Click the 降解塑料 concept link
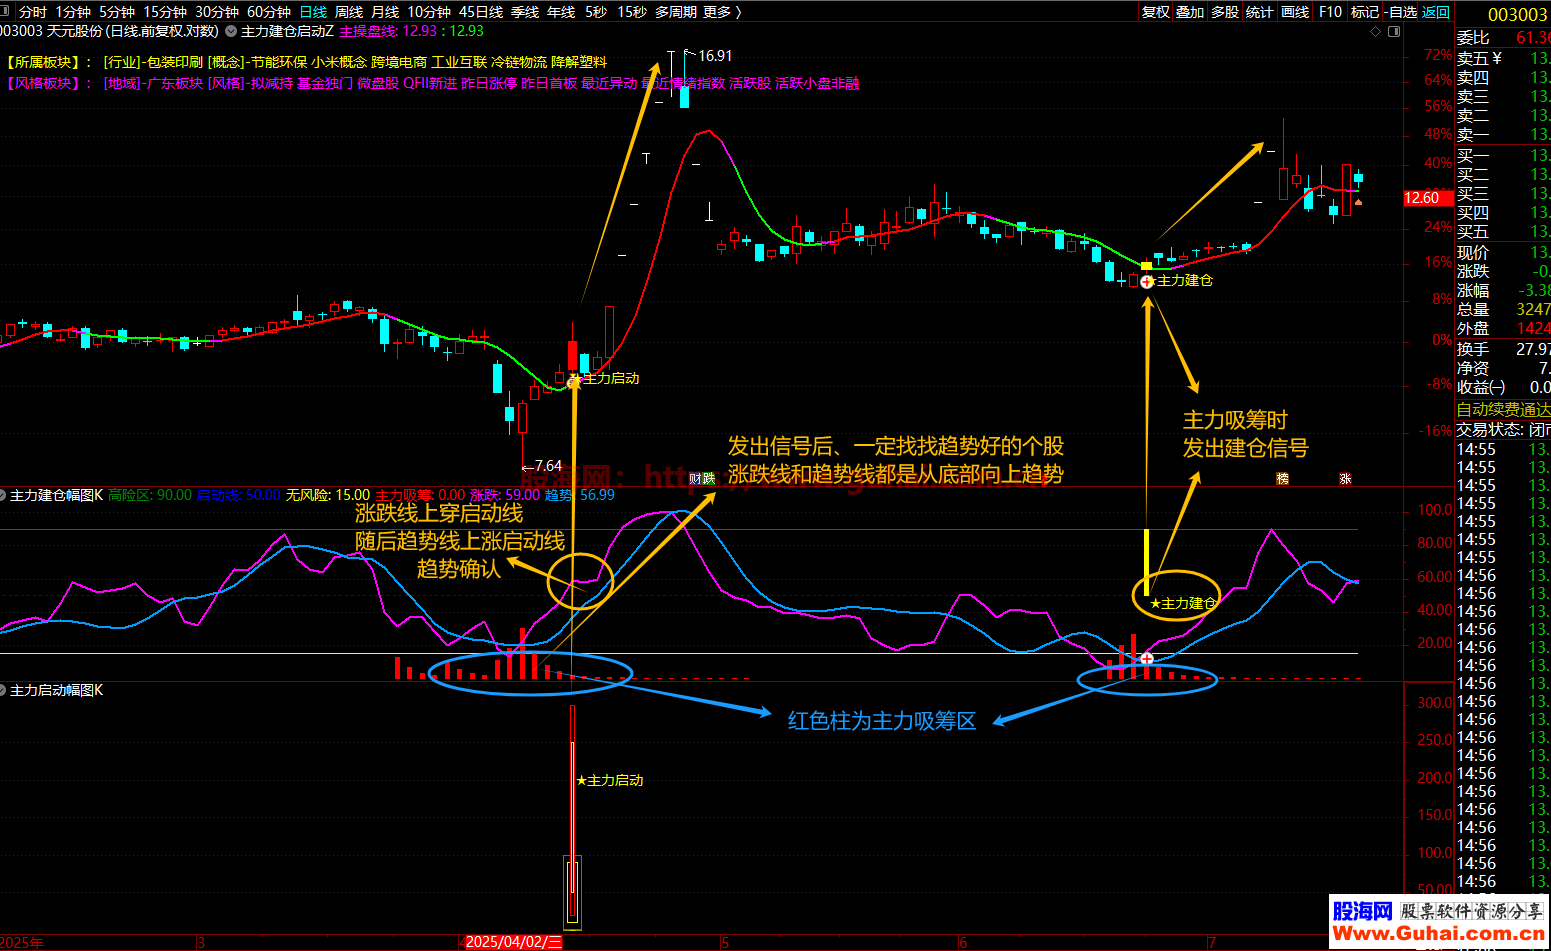 point(579,62)
